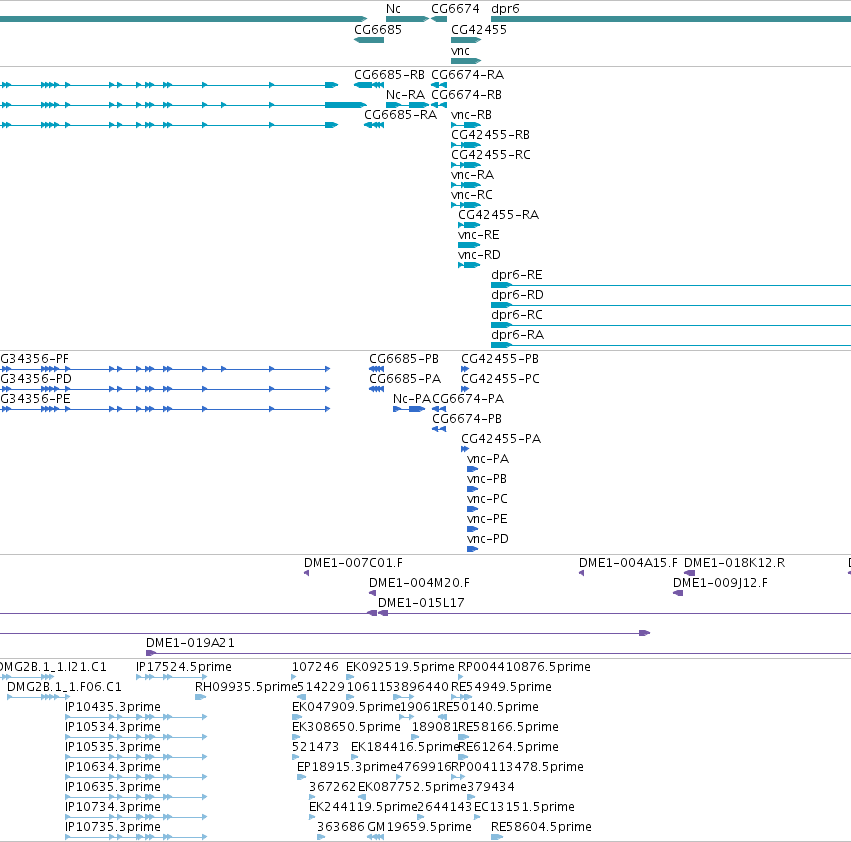851x842 pixels.
Task: Click transcript CG42455-RA
Action: pyautogui.click(x=498, y=214)
